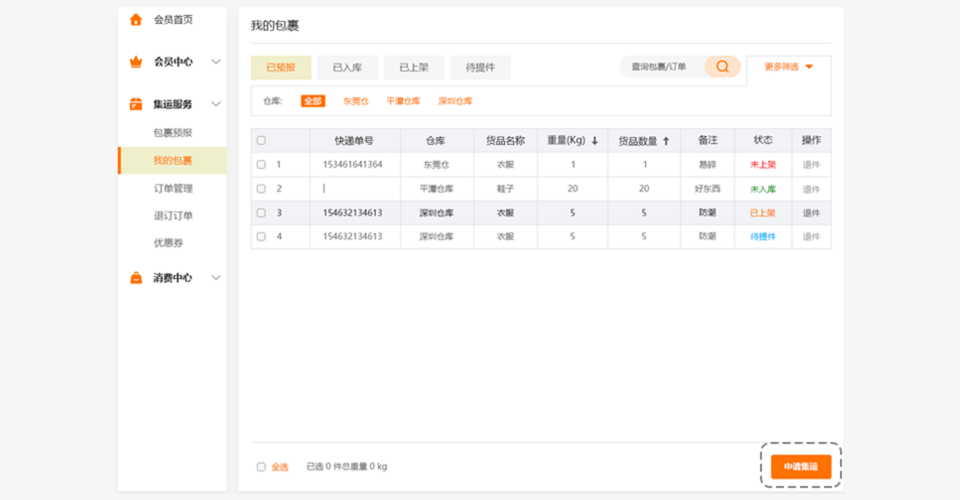The height and width of the screenshot is (500, 960).
Task: Expand the 会员中心 menu chevron
Action: point(216,62)
